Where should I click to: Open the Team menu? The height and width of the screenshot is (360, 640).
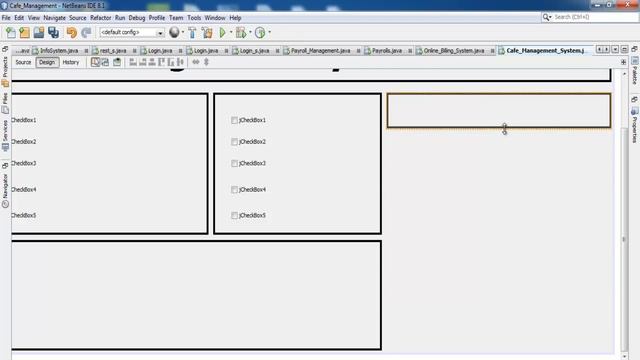[176, 18]
